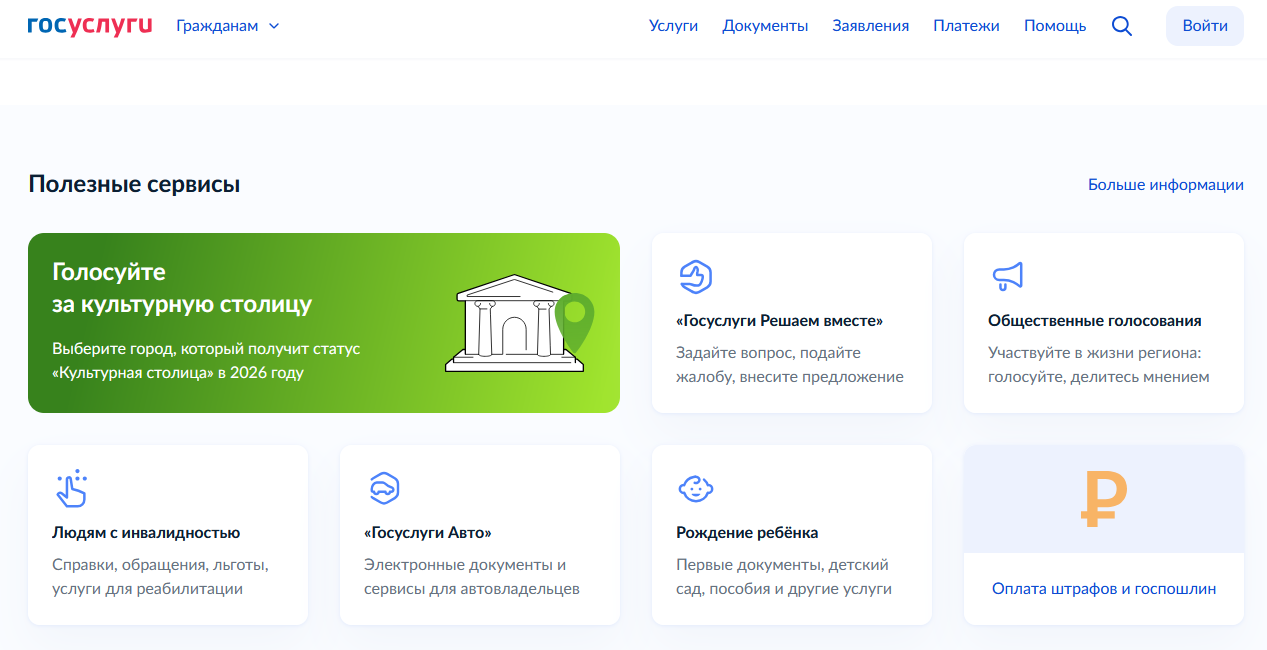1267x650 pixels.
Task: Click the hand touch accessibility icon
Action: [x=70, y=488]
